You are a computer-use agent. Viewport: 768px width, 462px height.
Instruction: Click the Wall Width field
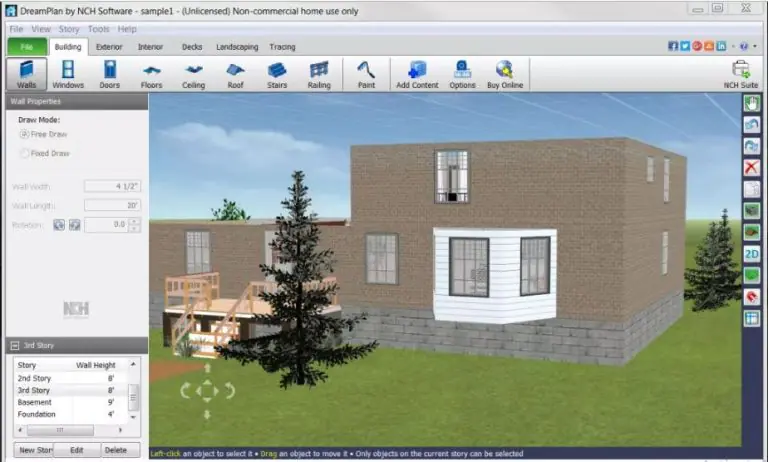coord(112,186)
